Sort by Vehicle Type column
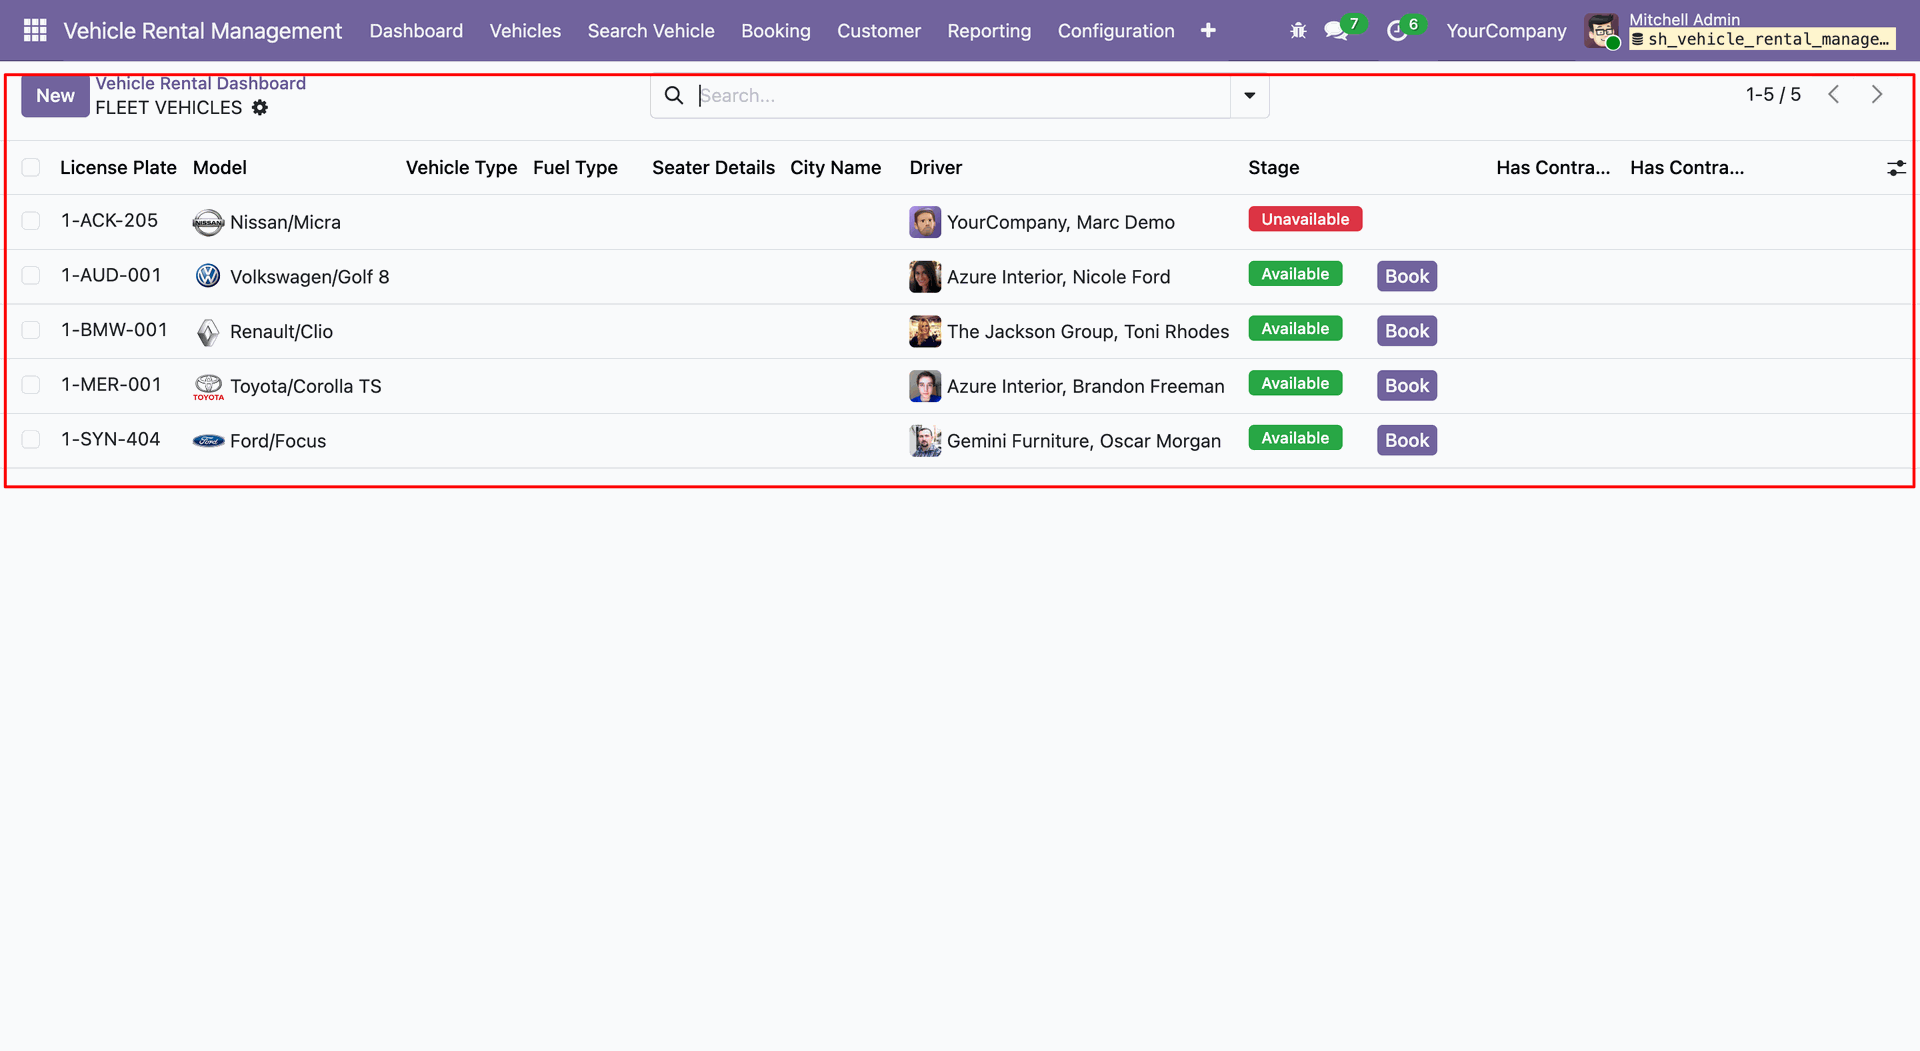 point(462,168)
